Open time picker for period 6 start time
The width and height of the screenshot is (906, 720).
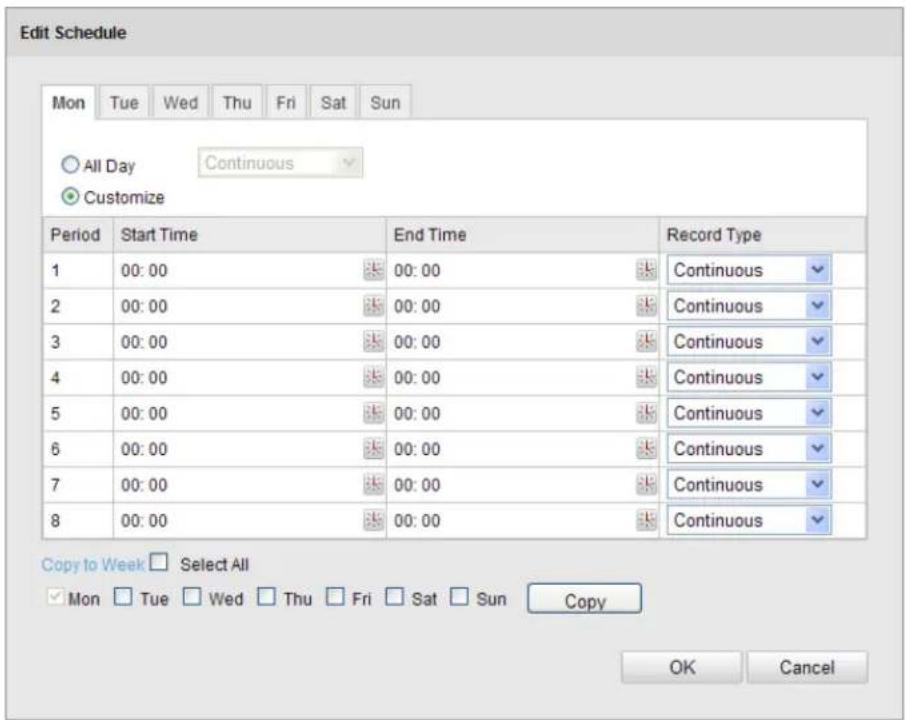tap(373, 449)
